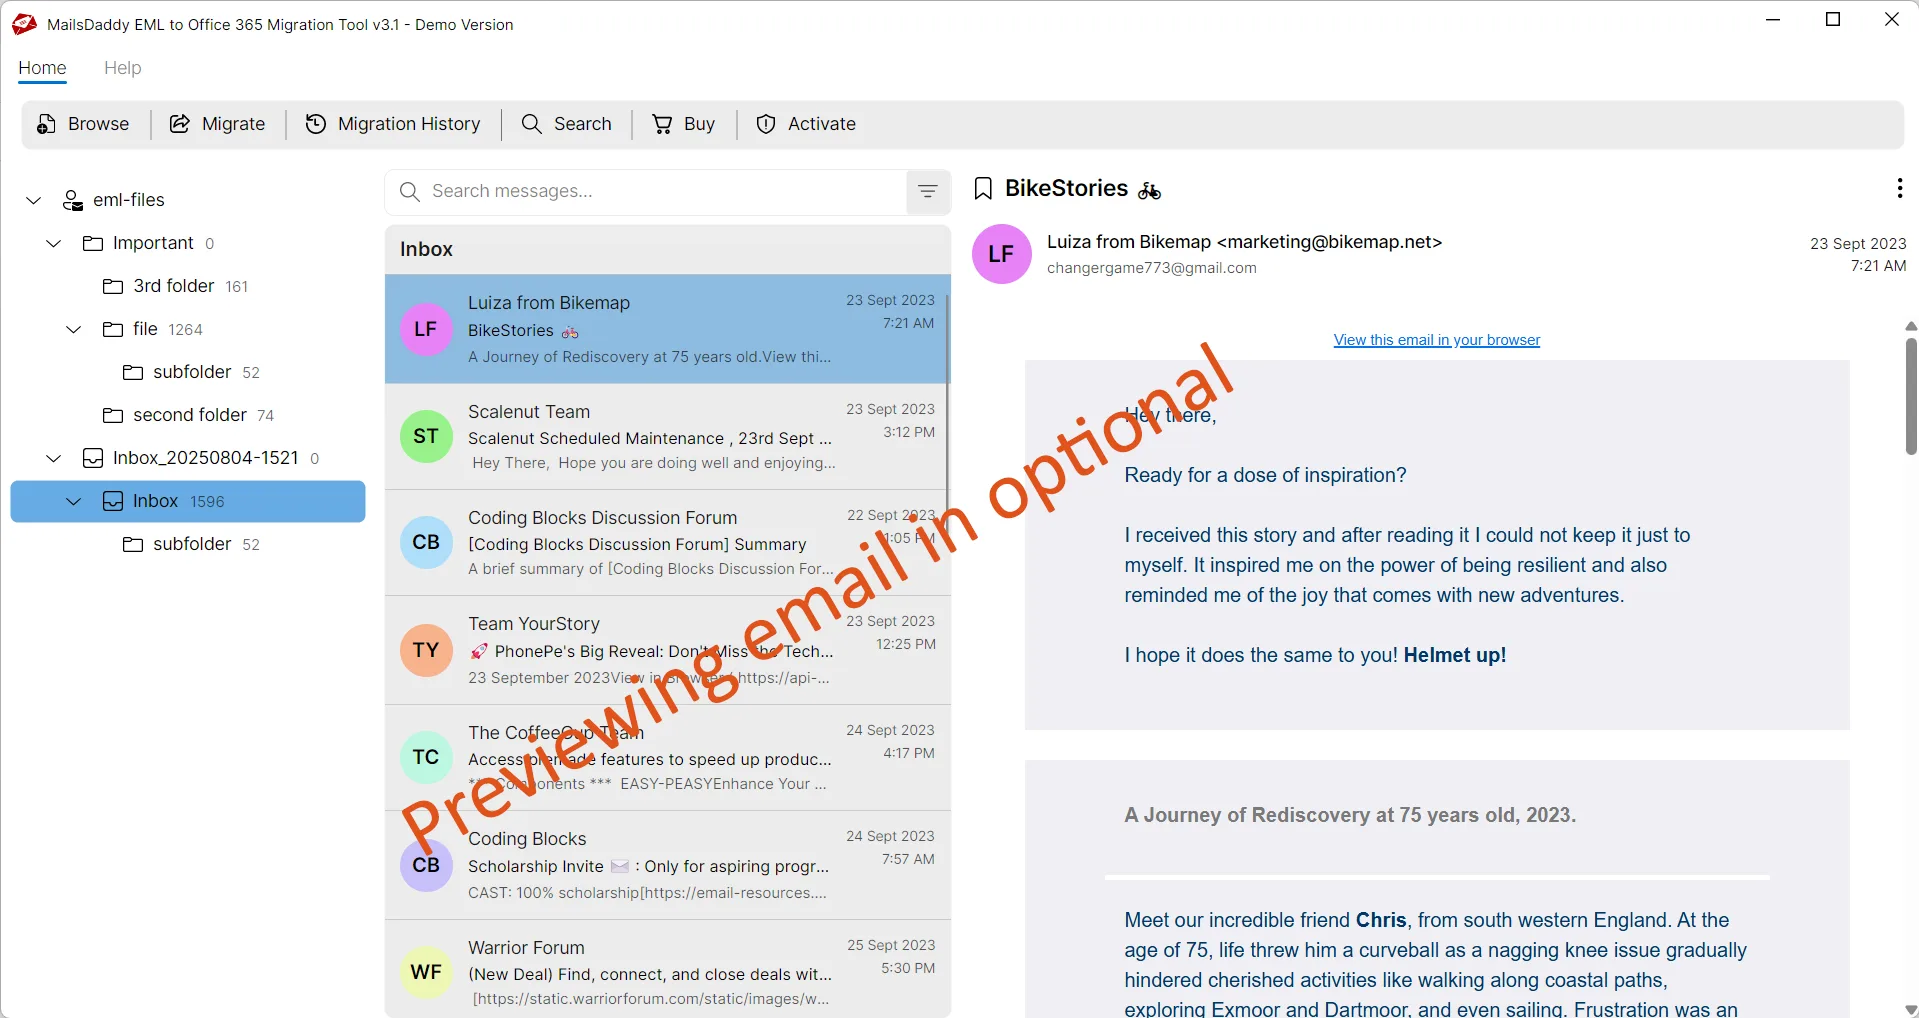Screen dimensions: 1919x1018
Task: Expand the Inbox_20250804-1521 node
Action: click(x=52, y=458)
